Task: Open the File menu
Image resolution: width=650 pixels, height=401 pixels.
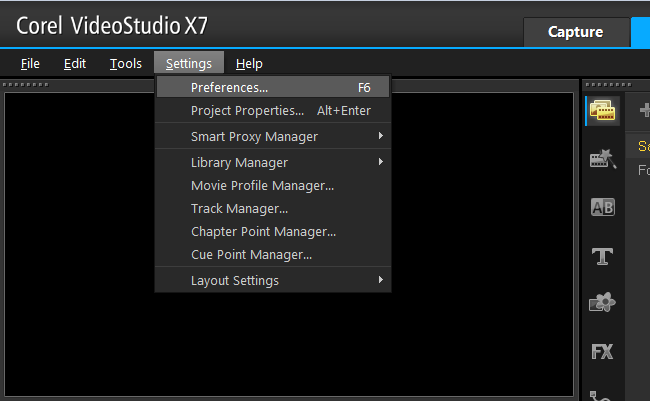Action: (x=30, y=63)
